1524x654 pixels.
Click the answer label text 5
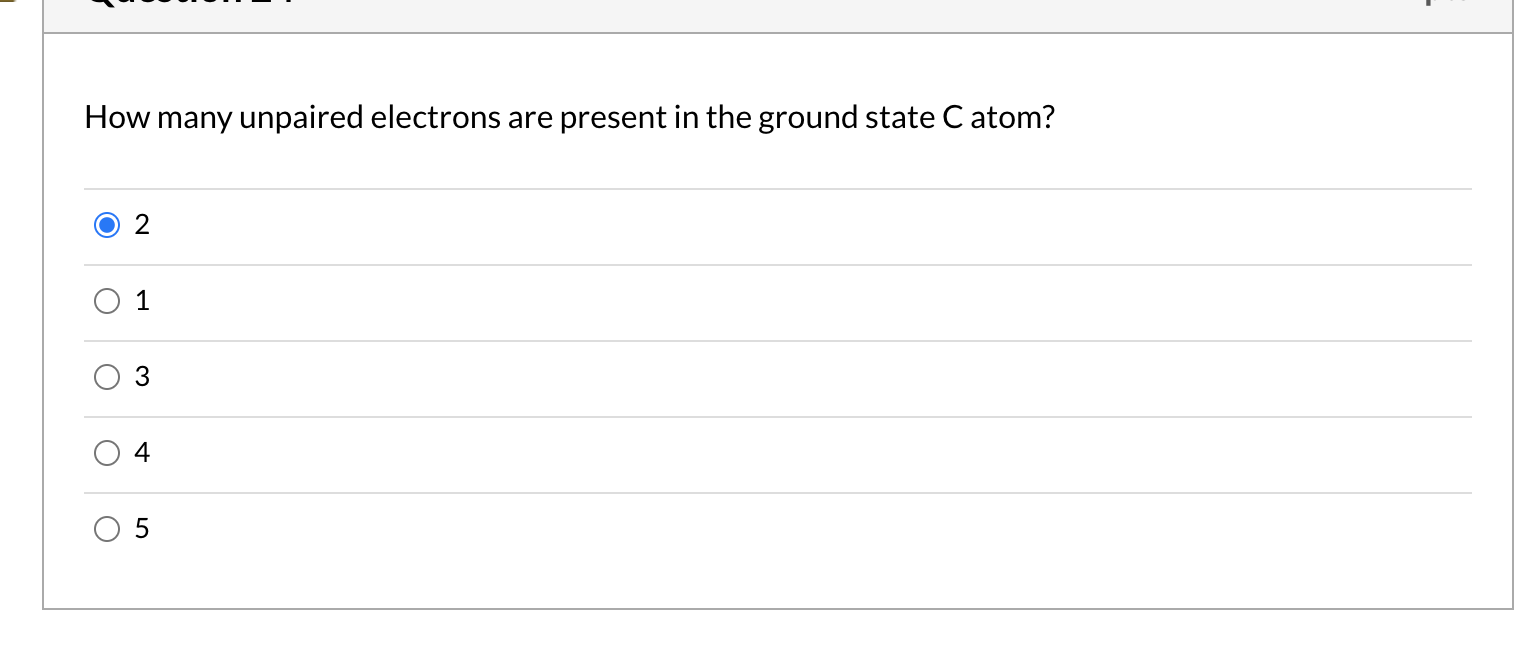pyautogui.click(x=143, y=529)
